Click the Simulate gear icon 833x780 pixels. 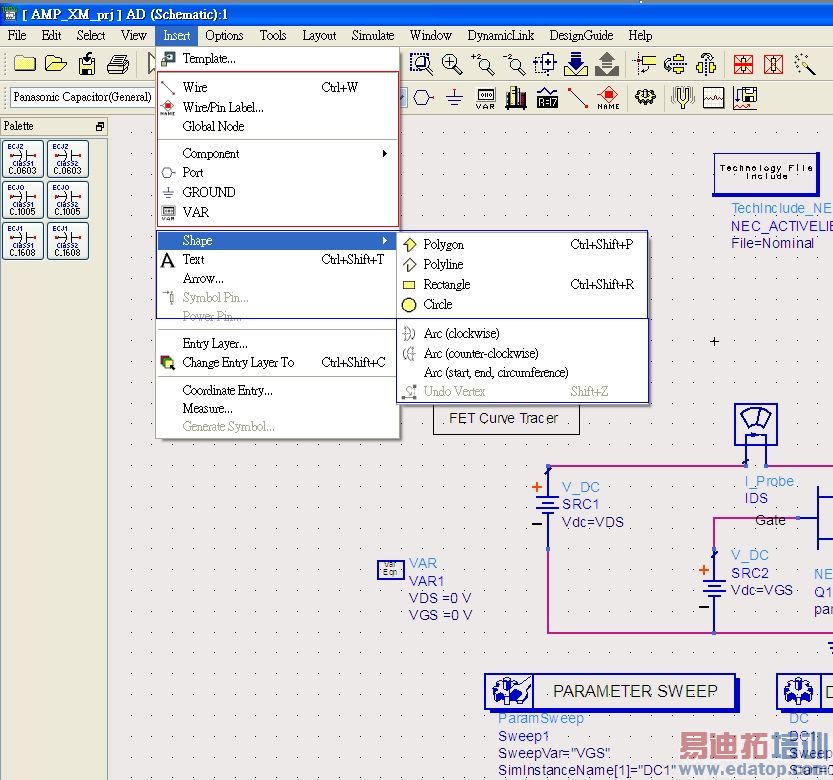[x=645, y=98]
